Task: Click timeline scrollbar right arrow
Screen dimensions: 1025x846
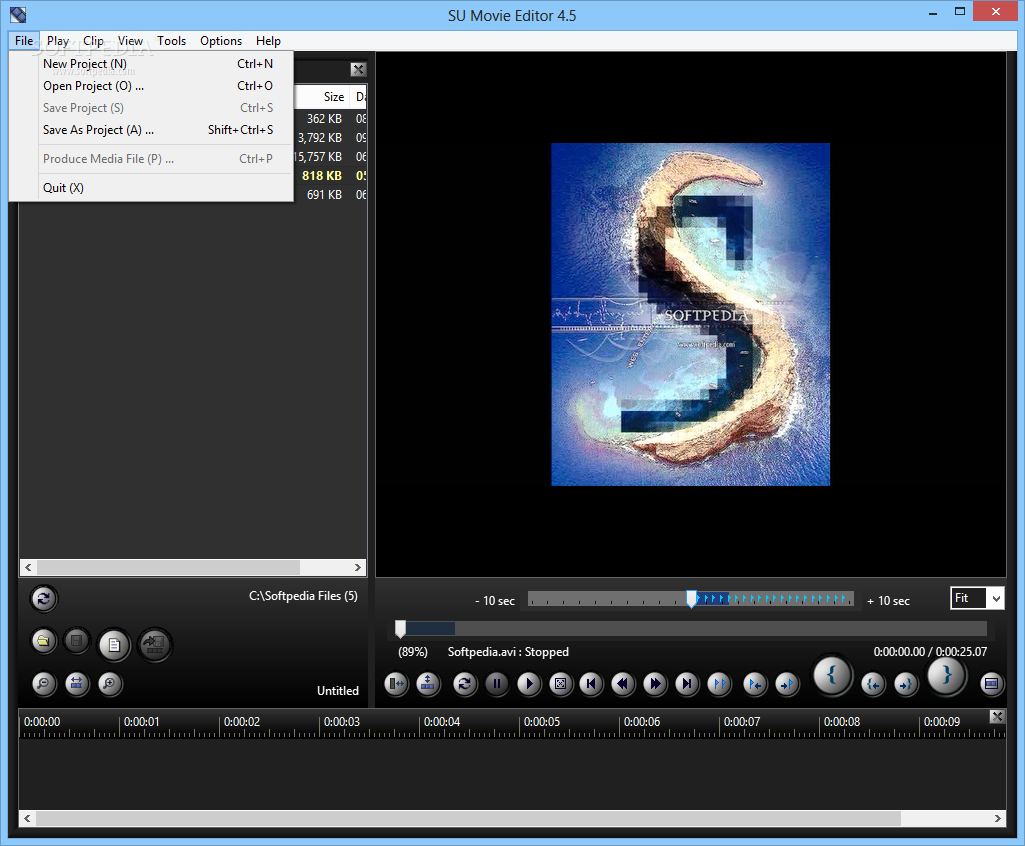Action: point(998,819)
